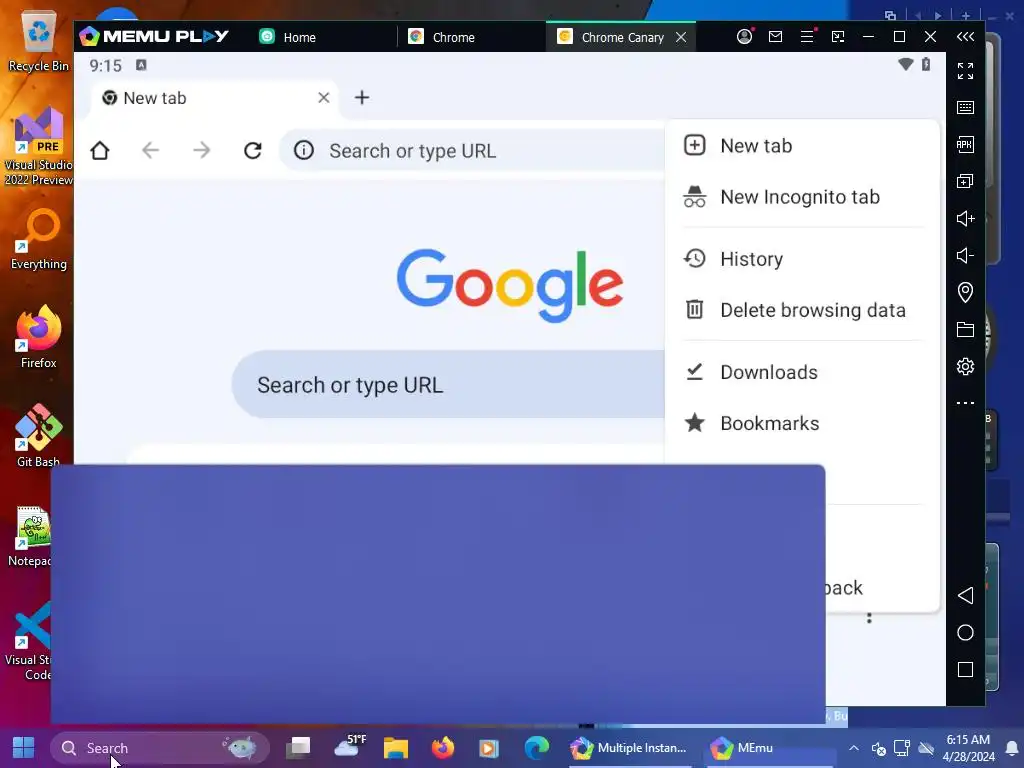This screenshot has height=768, width=1024.
Task: Click the Google page search box
Action: click(x=449, y=385)
